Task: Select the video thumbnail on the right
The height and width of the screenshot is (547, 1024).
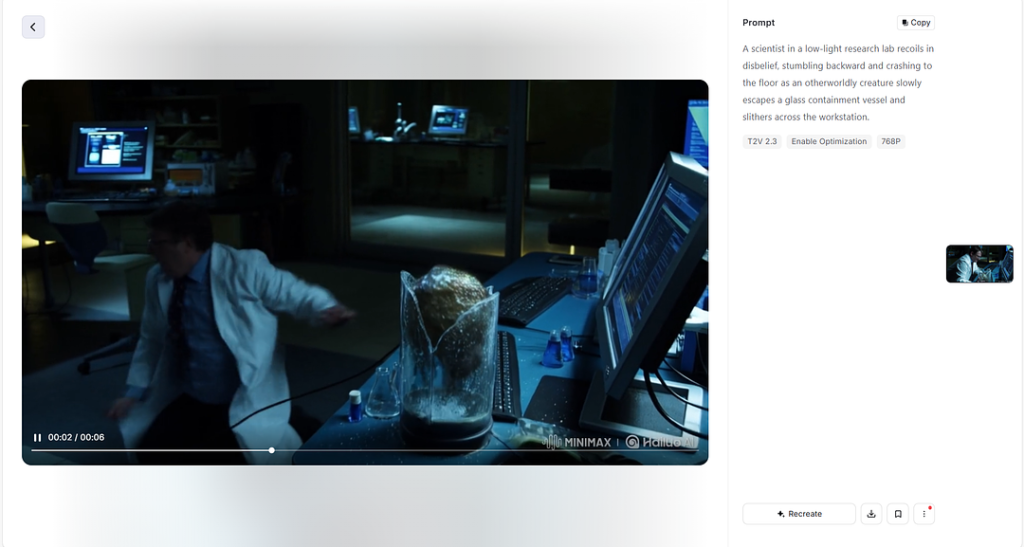Action: pos(980,264)
